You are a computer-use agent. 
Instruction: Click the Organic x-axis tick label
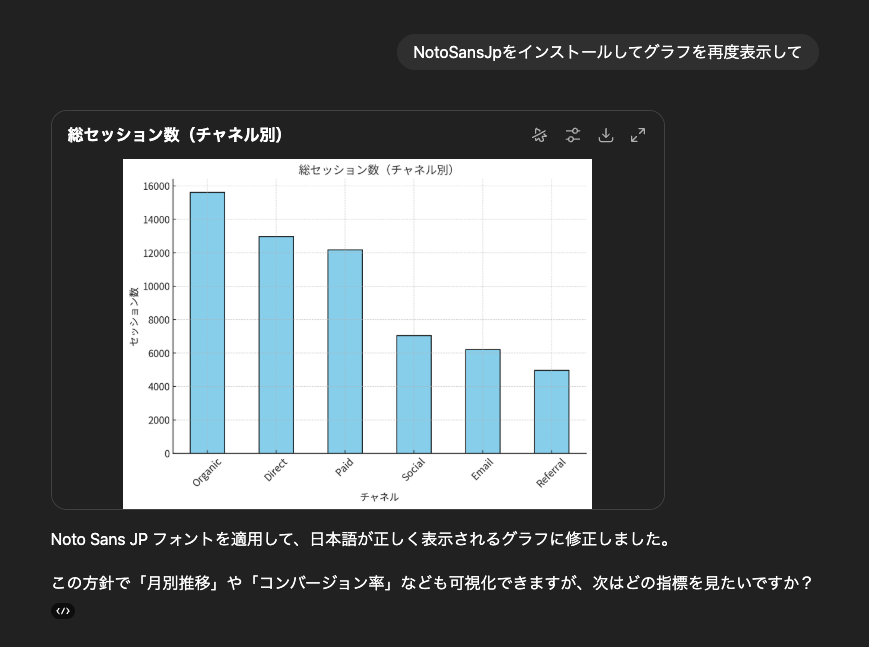[208, 470]
